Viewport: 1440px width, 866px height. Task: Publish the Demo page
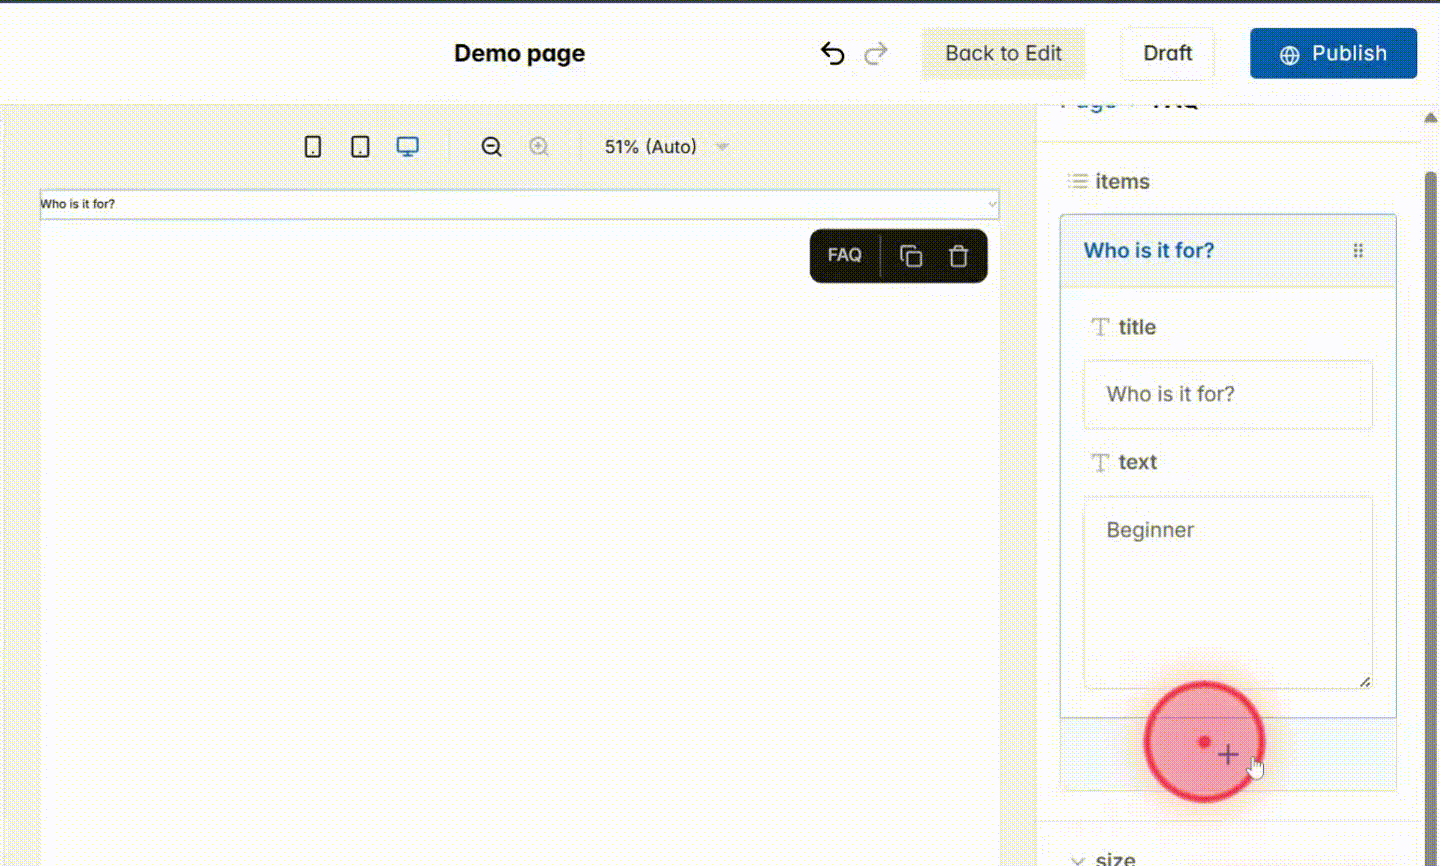coord(1333,54)
